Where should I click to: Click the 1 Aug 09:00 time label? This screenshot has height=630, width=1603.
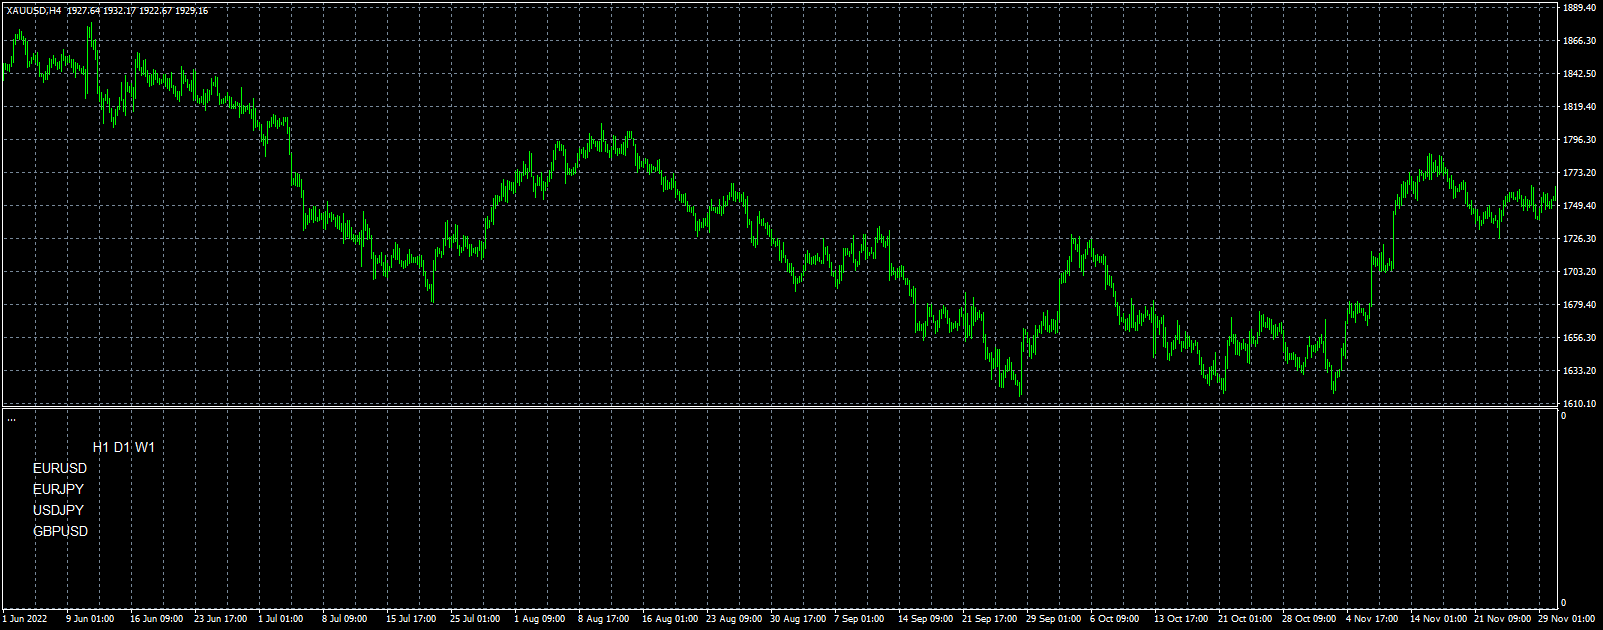click(x=539, y=619)
